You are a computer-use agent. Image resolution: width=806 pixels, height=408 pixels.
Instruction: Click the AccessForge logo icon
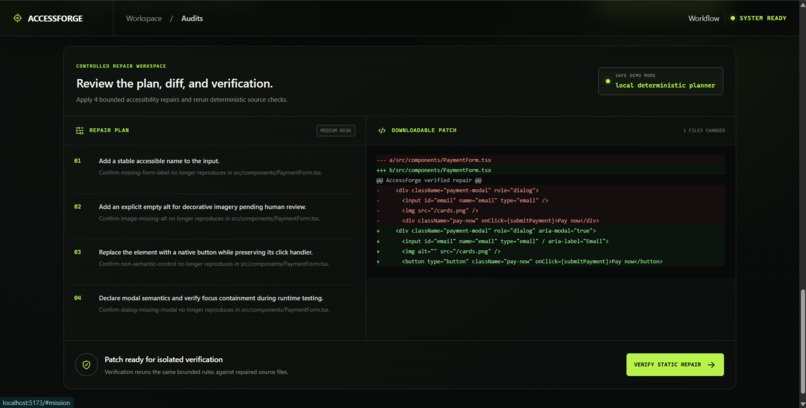(x=17, y=18)
